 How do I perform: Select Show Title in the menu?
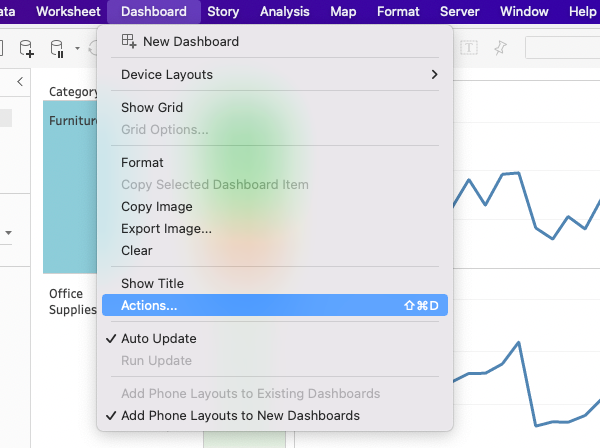(x=152, y=284)
